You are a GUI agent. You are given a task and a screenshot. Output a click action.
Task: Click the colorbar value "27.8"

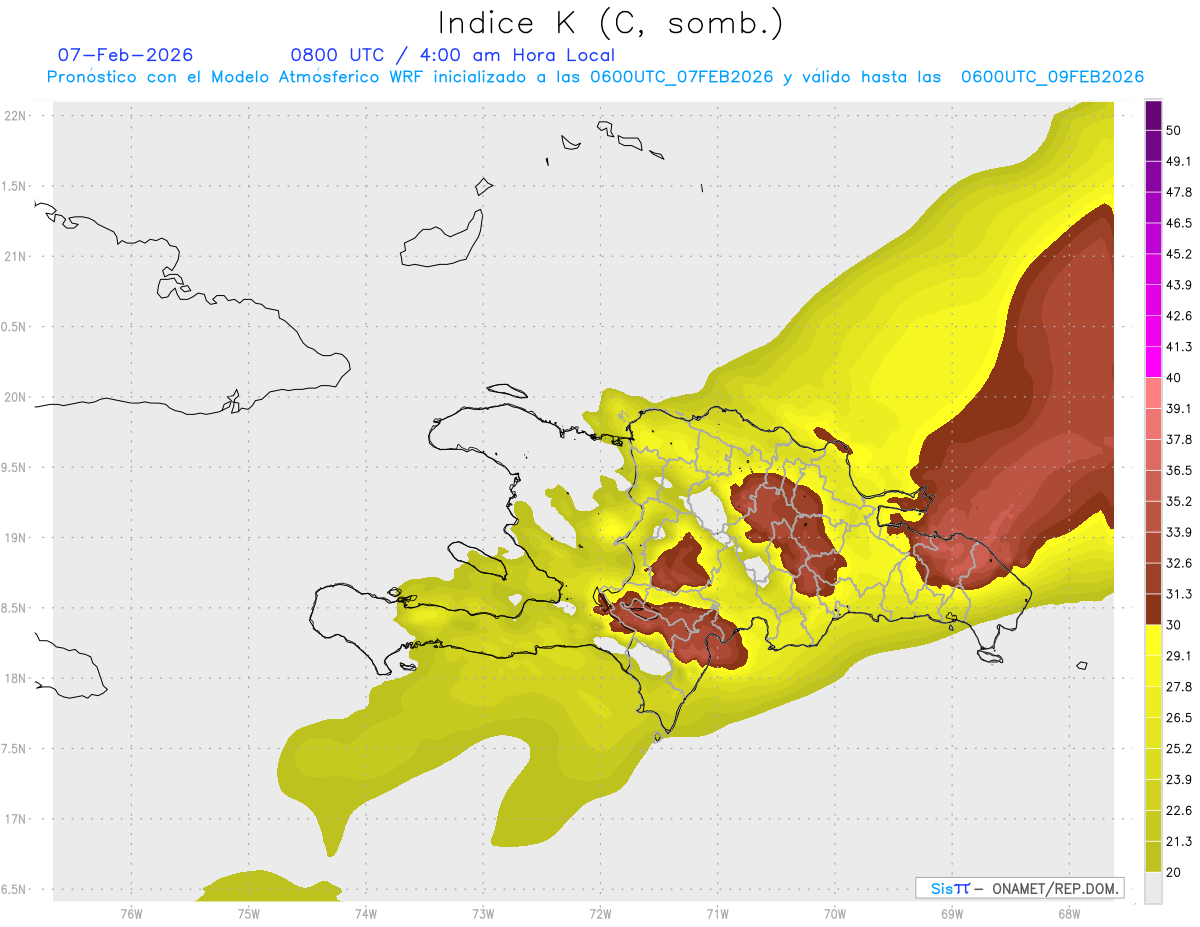pos(1179,686)
